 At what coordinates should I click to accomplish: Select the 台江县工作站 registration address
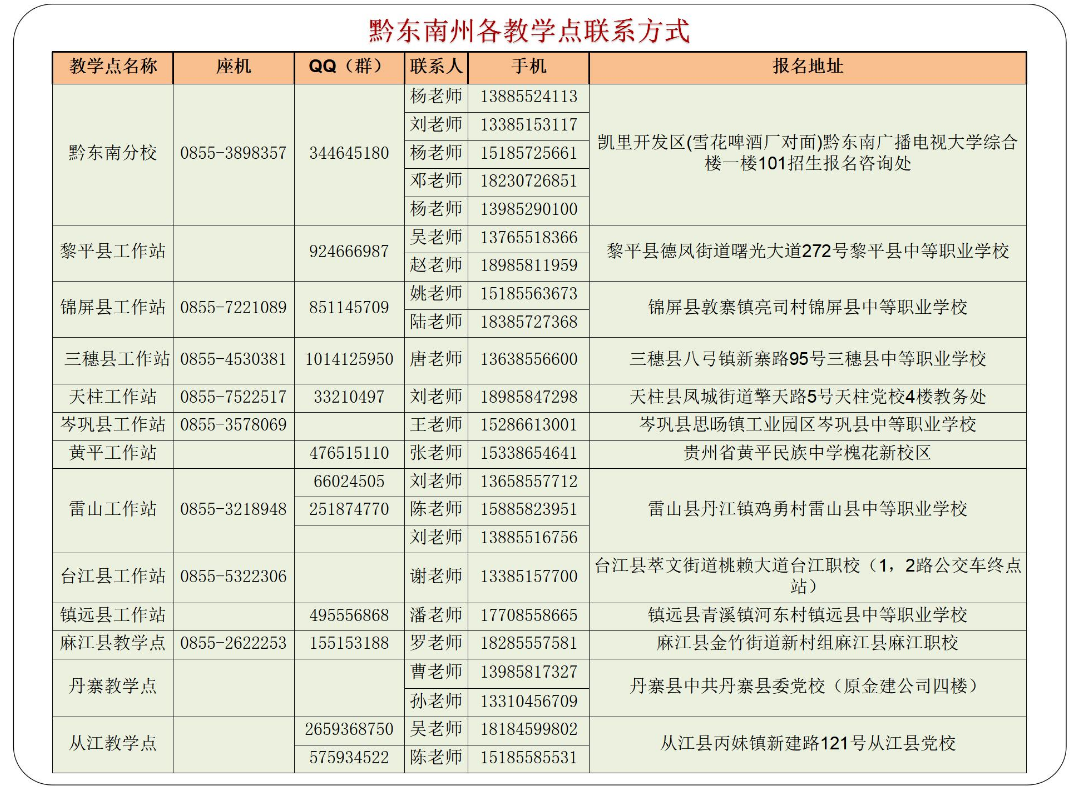[x=810, y=577]
